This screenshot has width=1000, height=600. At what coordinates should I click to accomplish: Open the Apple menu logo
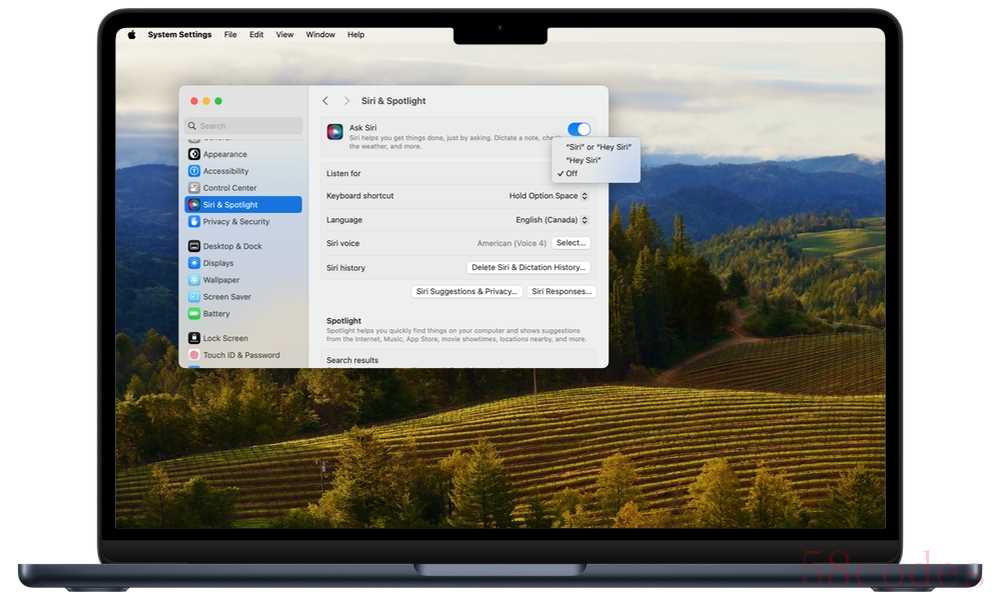tap(131, 35)
